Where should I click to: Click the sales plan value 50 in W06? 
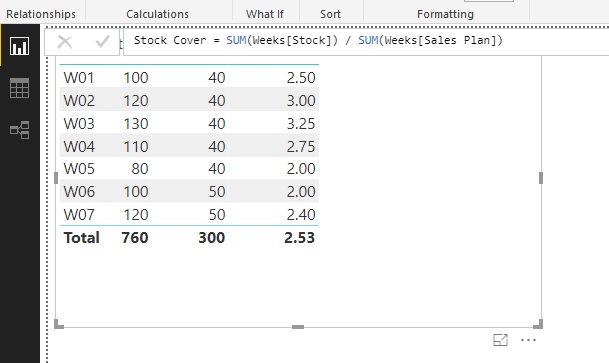[217, 191]
